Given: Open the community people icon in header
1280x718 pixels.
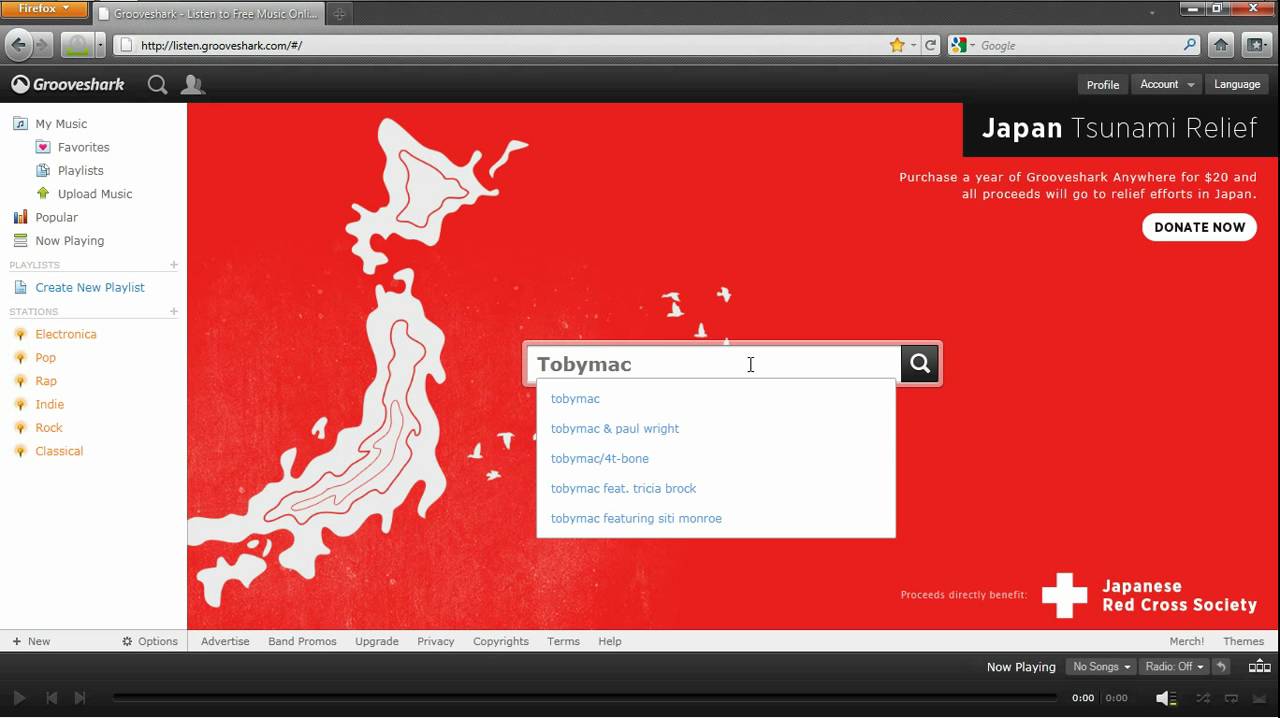Looking at the screenshot, I should point(192,85).
